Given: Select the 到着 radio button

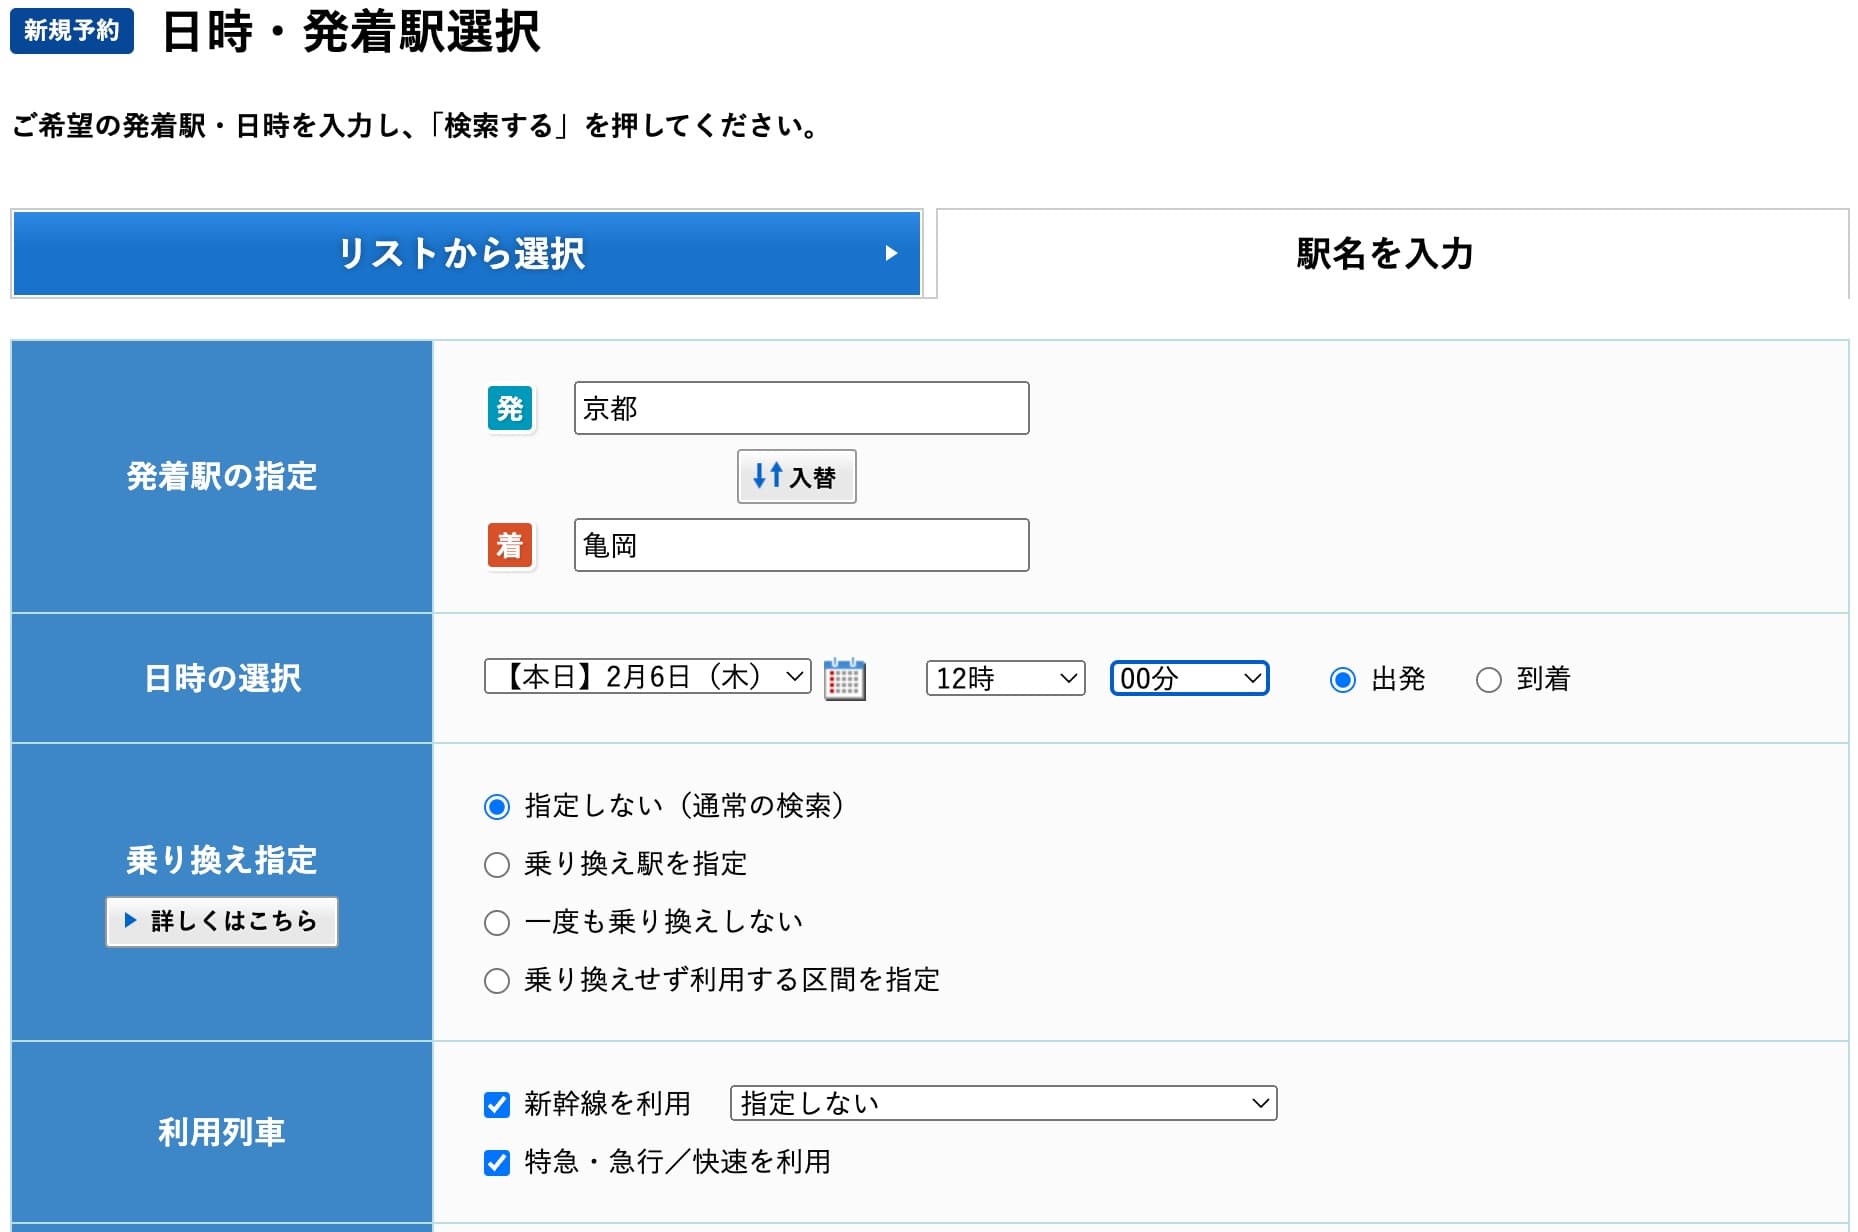Looking at the screenshot, I should (1488, 680).
